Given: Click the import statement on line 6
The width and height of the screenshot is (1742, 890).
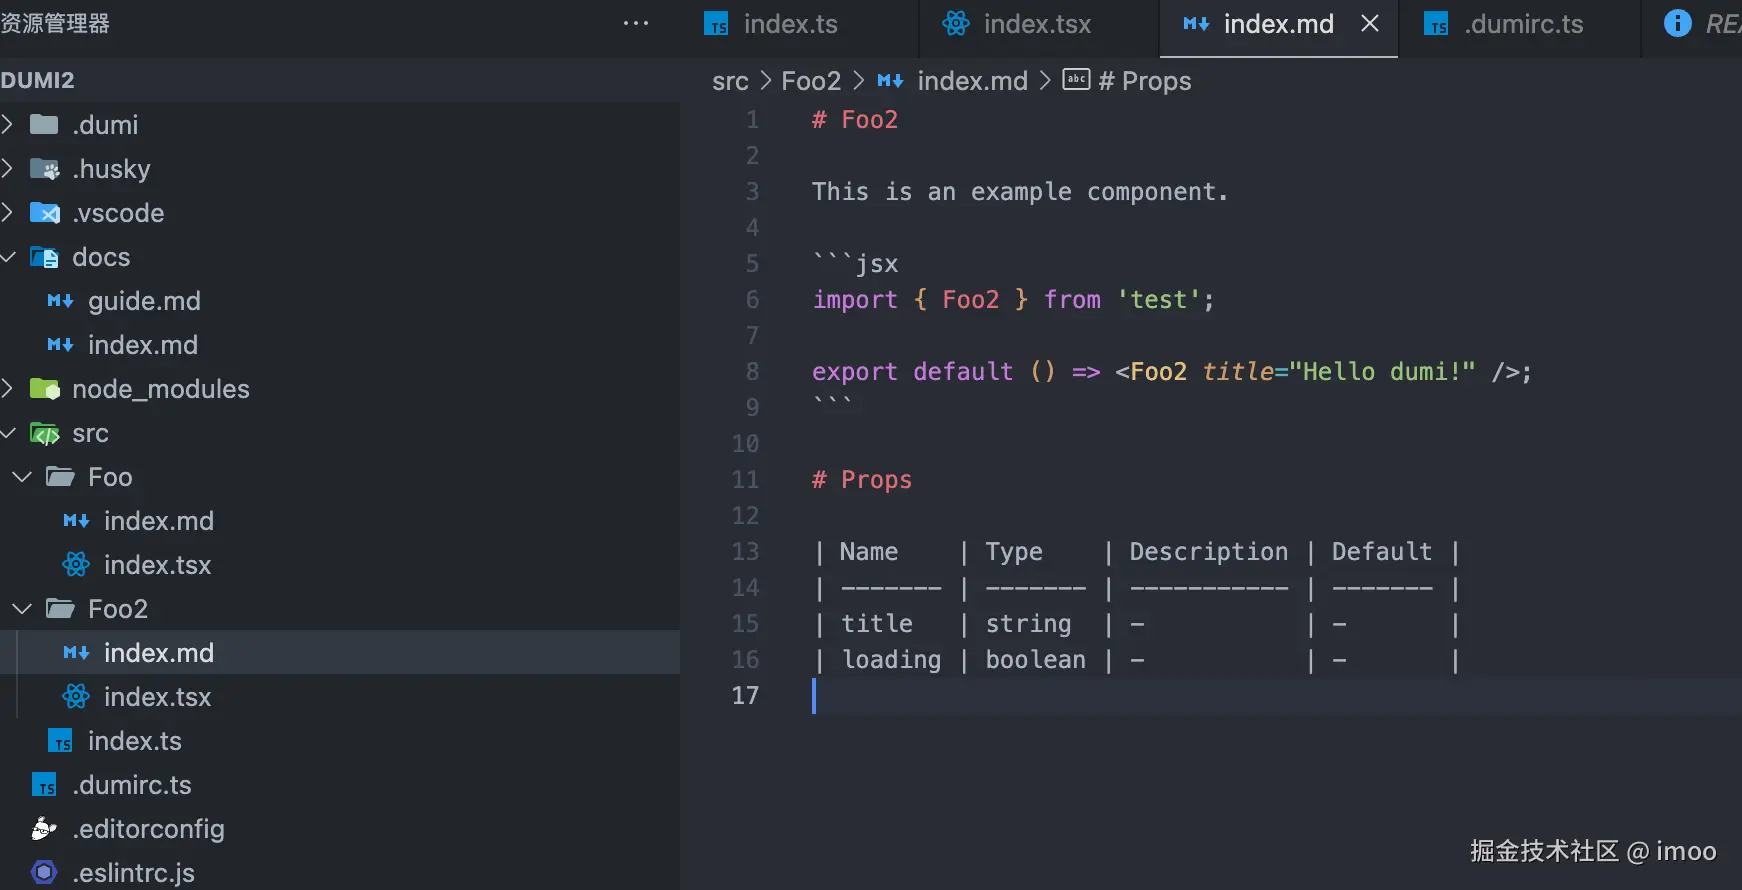Looking at the screenshot, I should coord(1013,300).
